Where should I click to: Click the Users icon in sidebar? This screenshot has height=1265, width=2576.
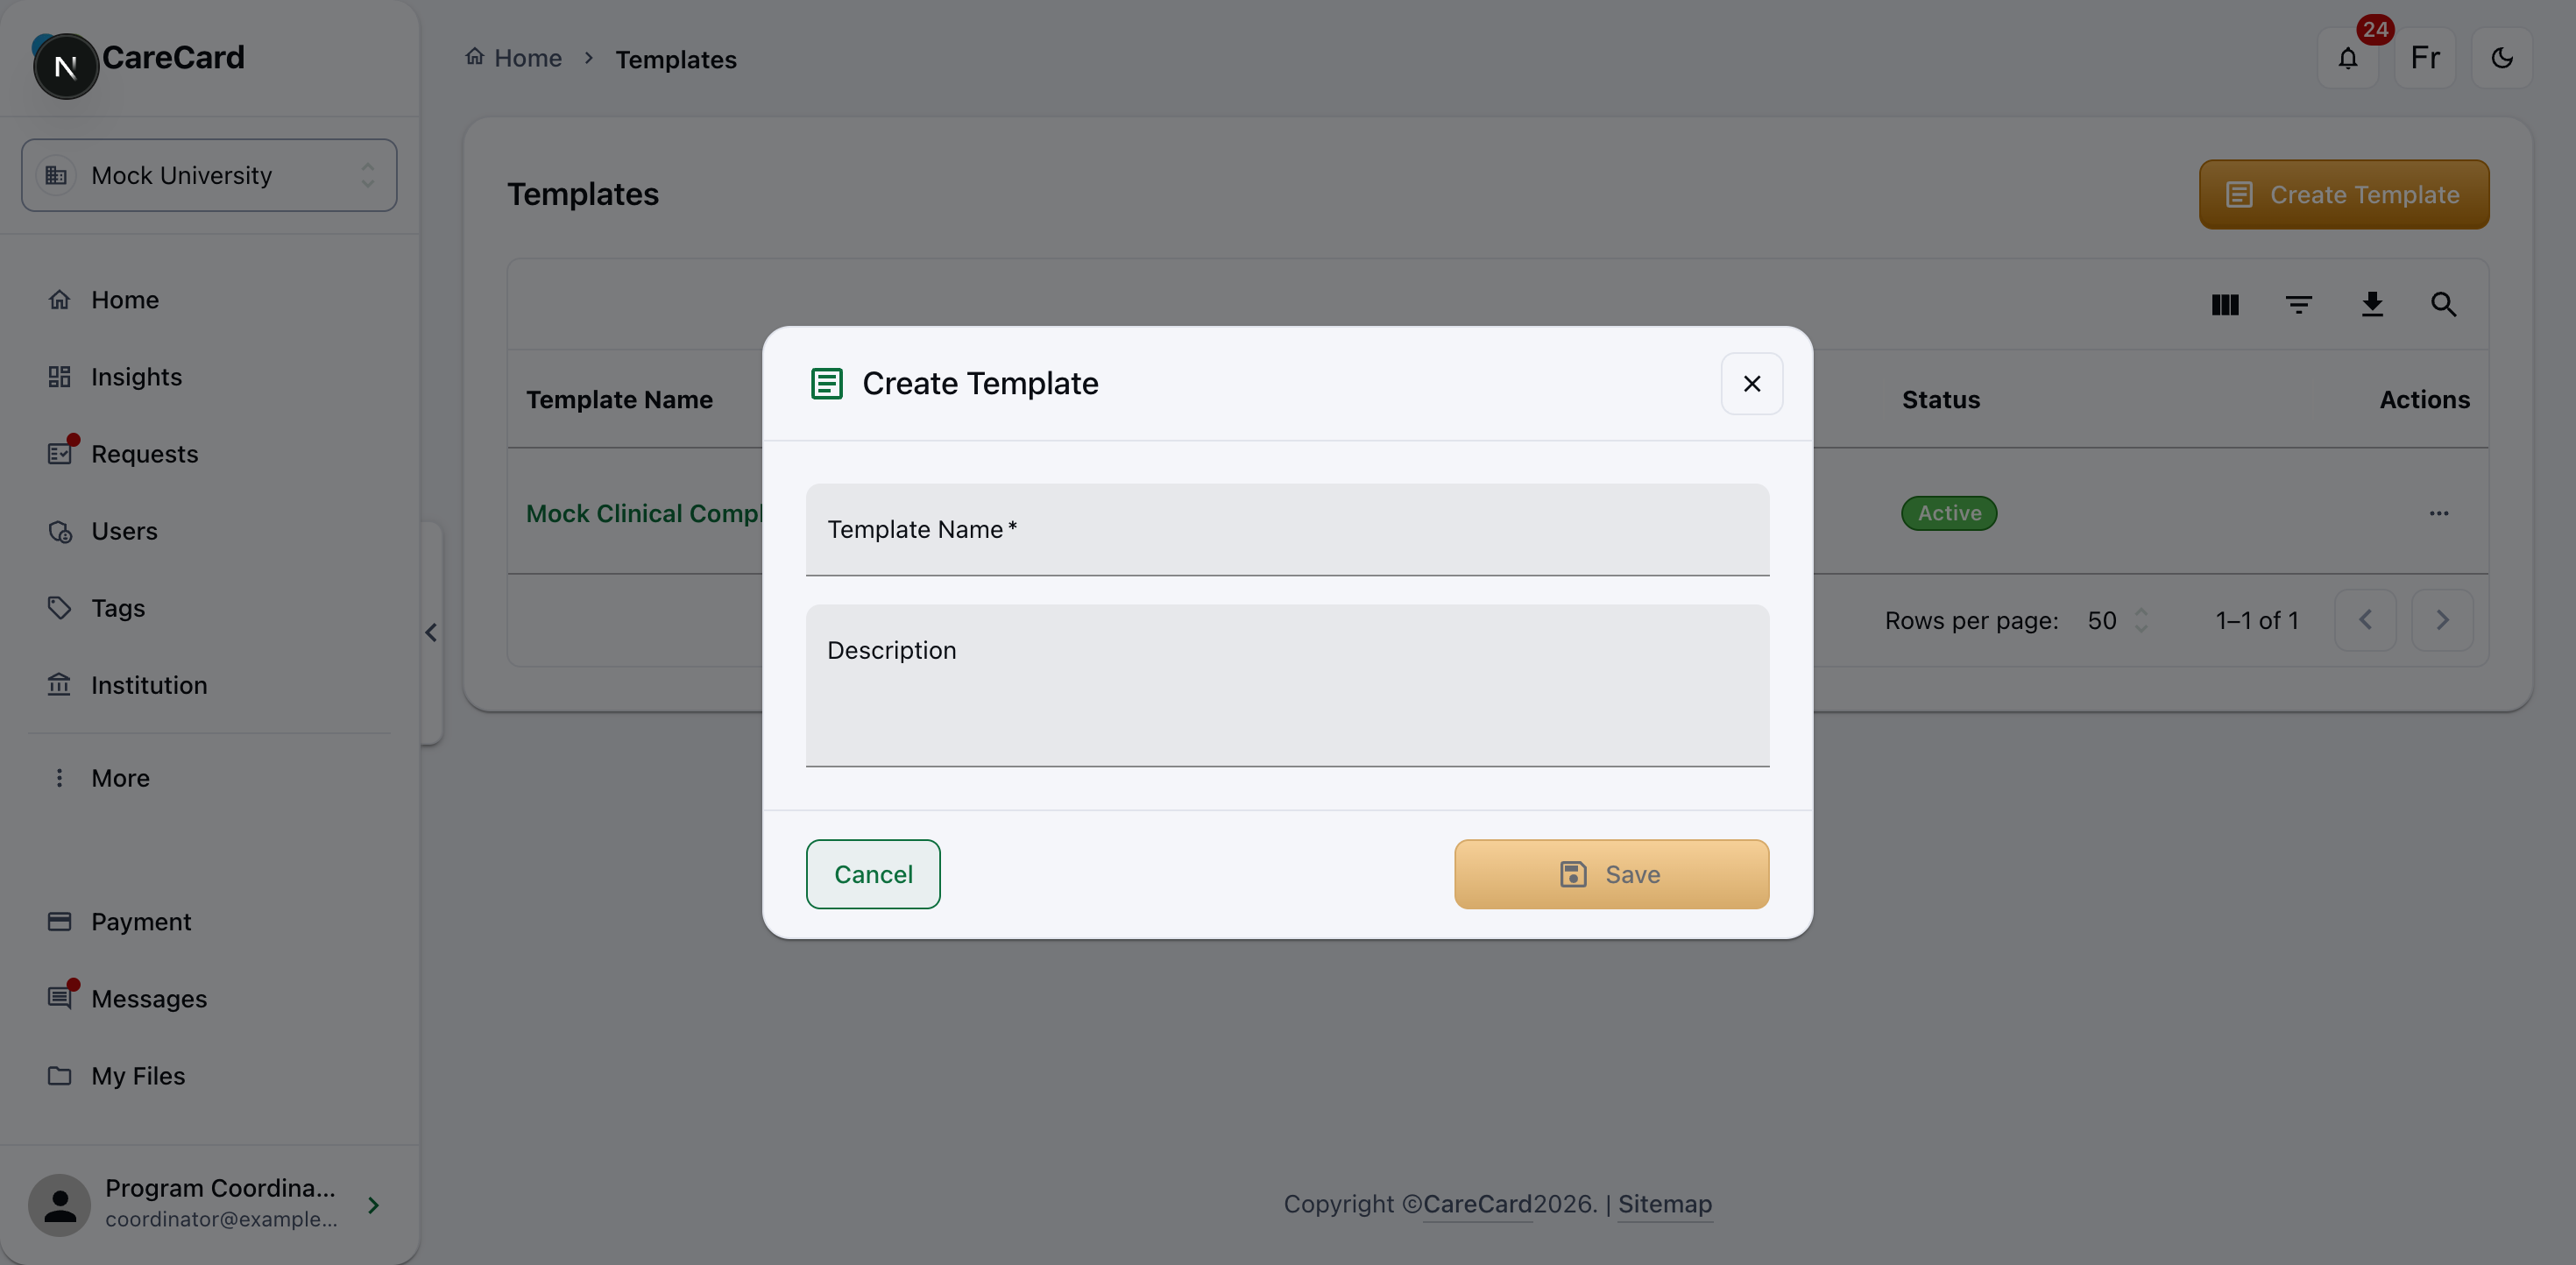click(59, 531)
